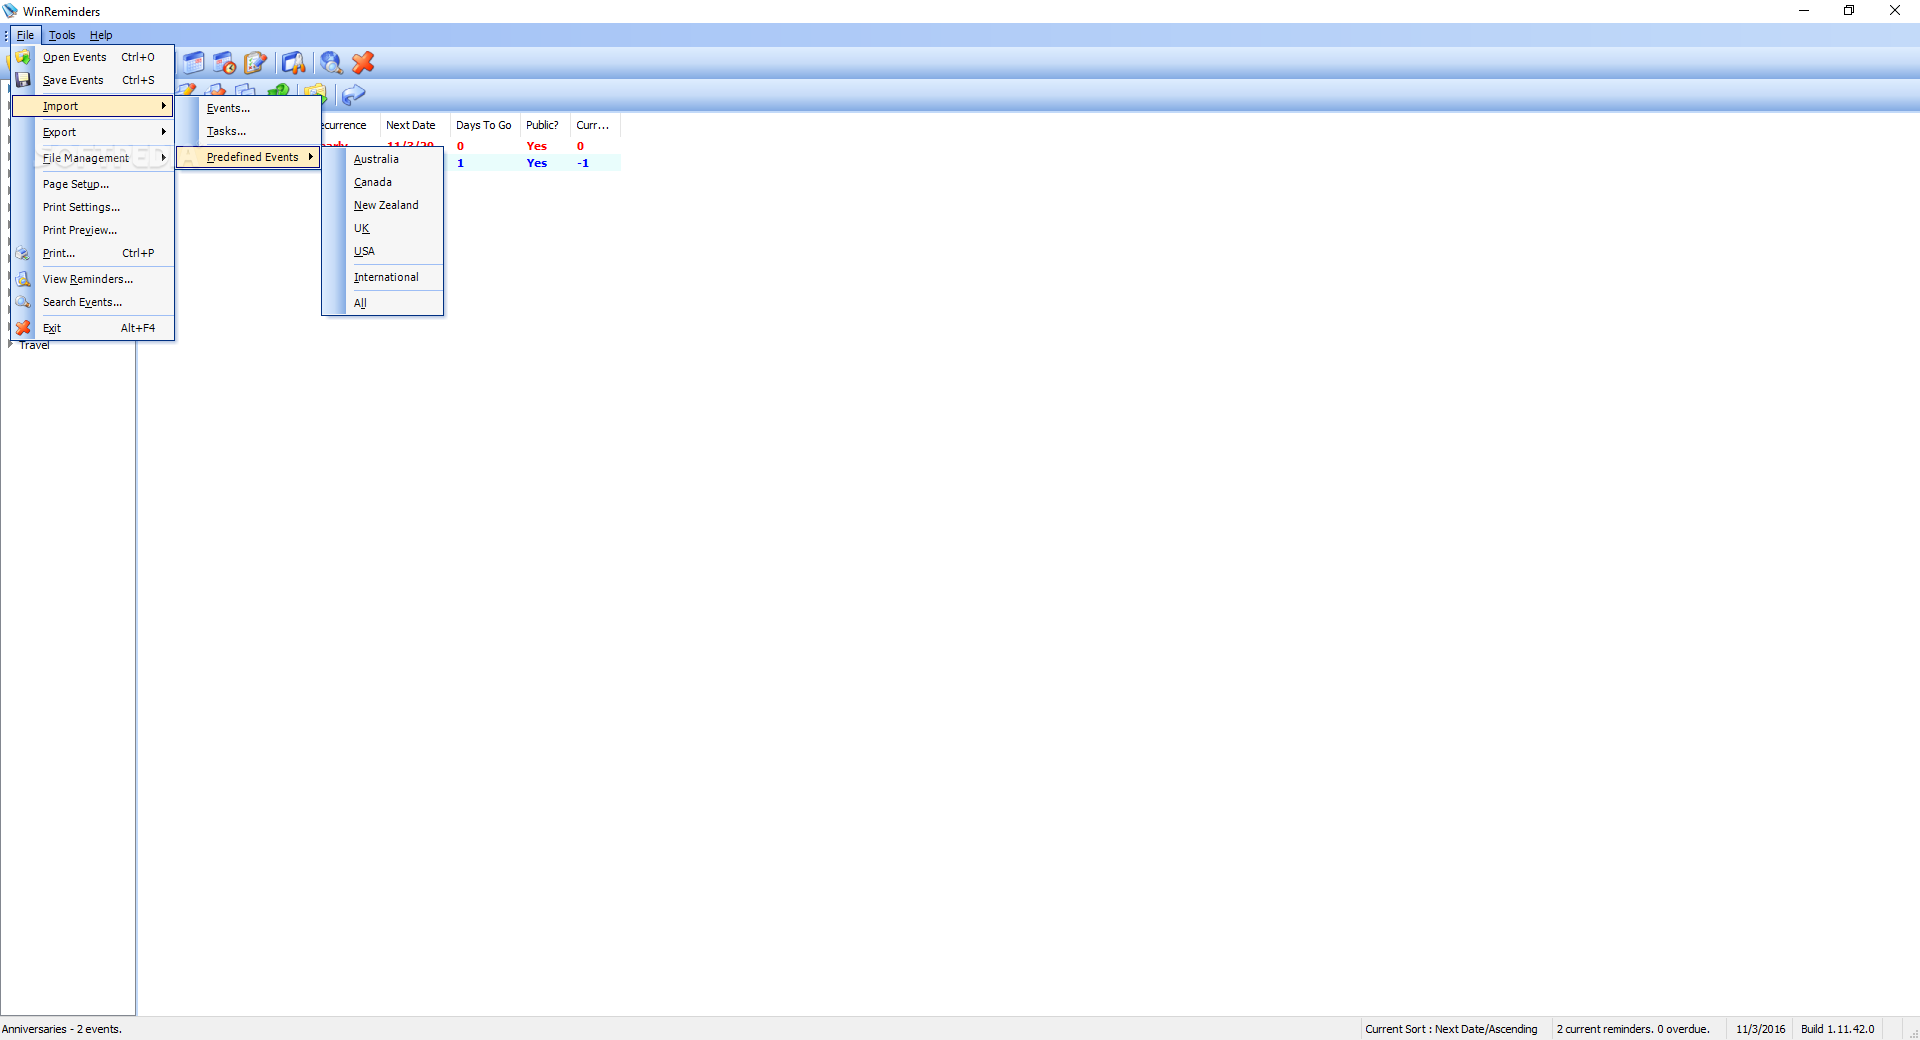Import predefined events for USA
The height and width of the screenshot is (1040, 1920).
pos(383,251)
